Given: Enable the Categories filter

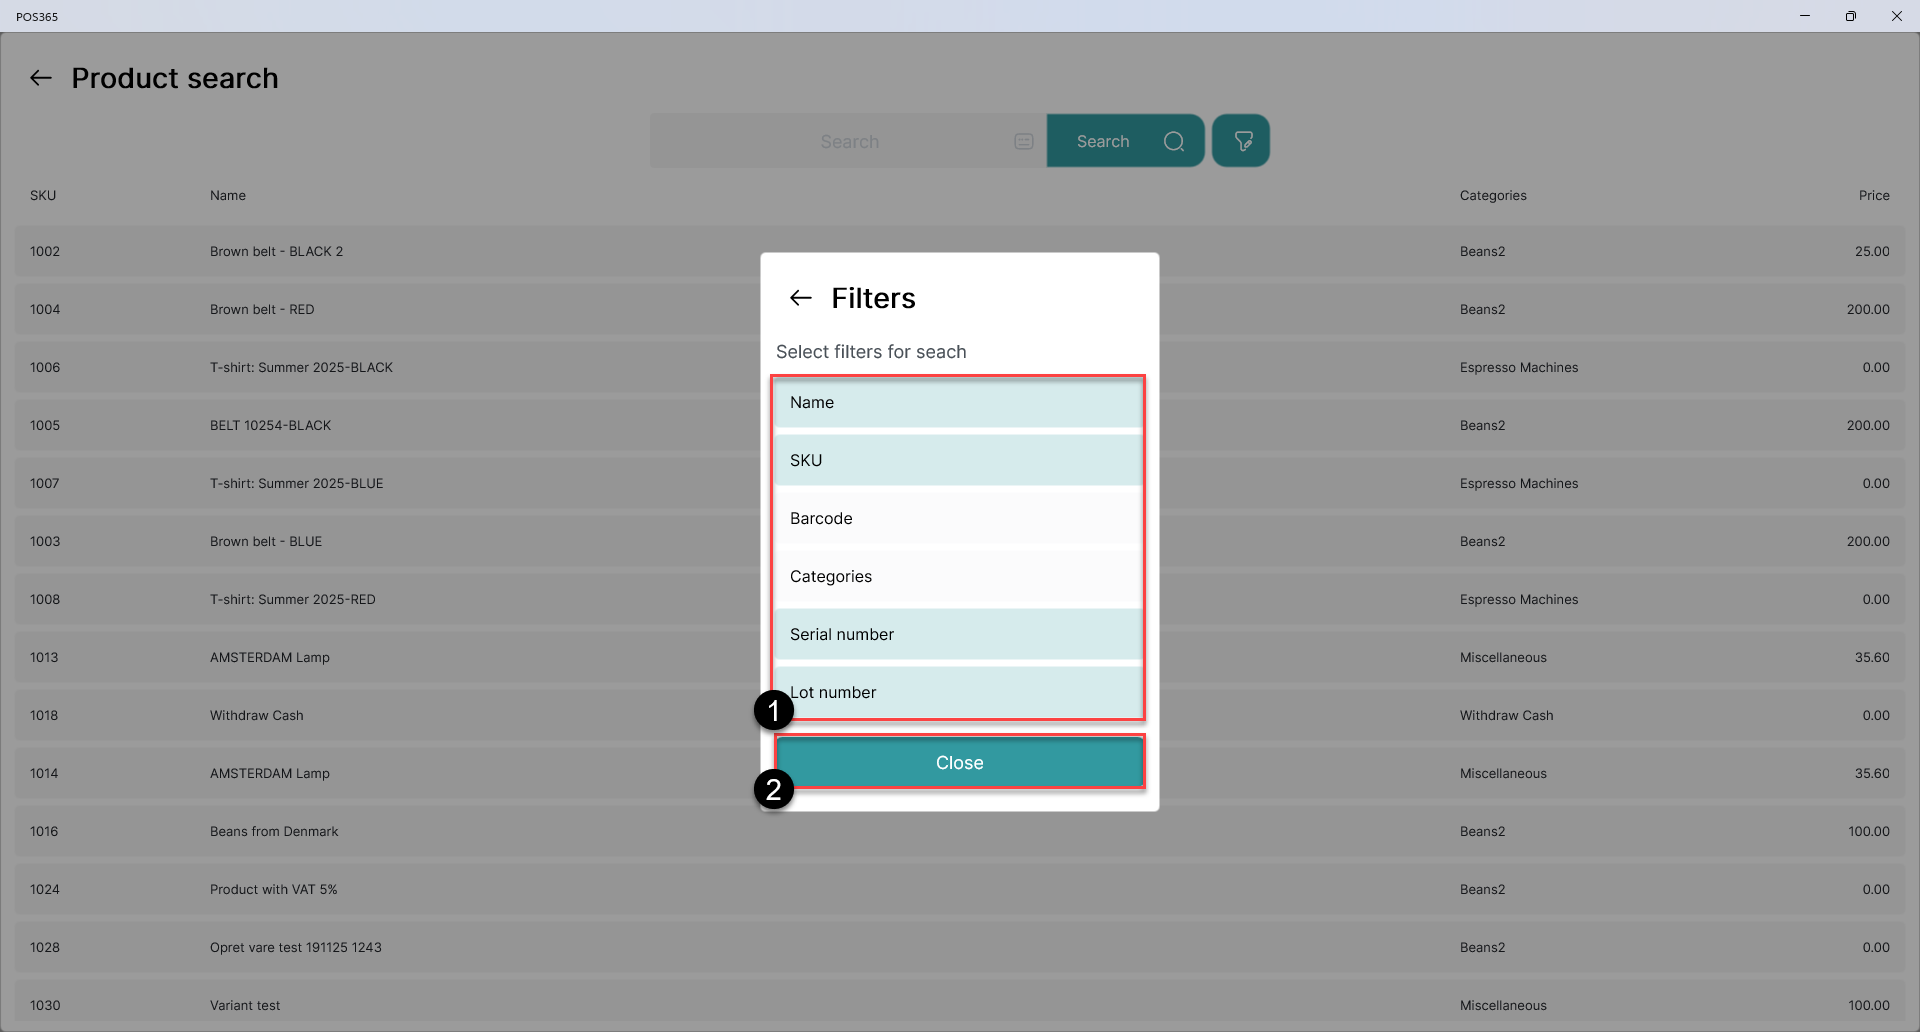Looking at the screenshot, I should tap(958, 576).
